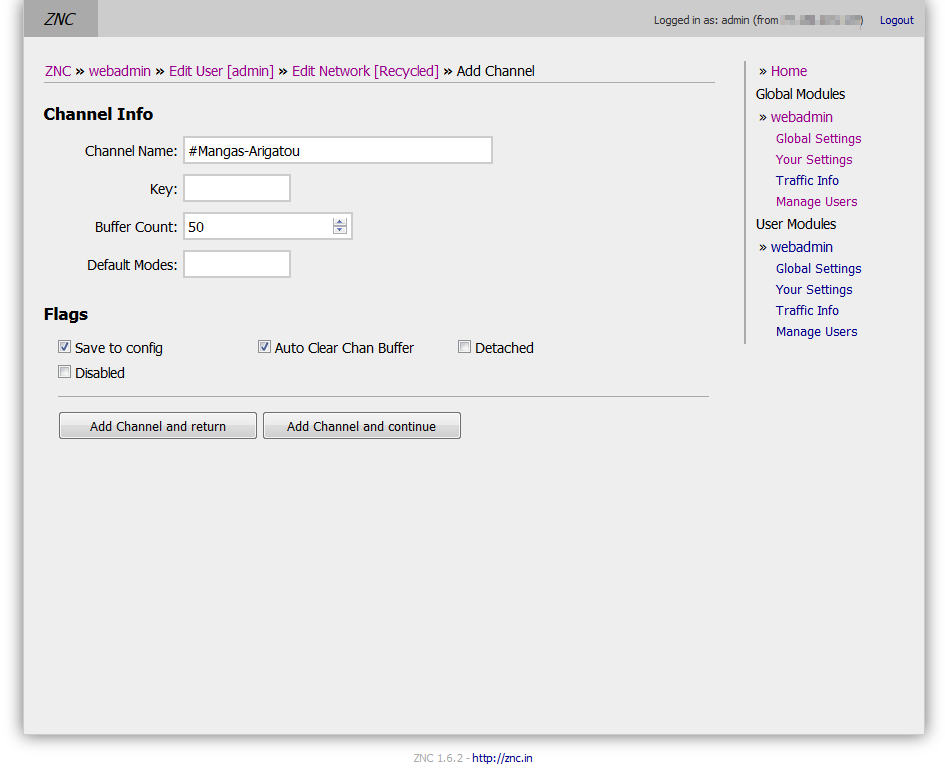945x776 pixels.
Task: Open Manage Users under Global Modules
Action: (x=816, y=201)
